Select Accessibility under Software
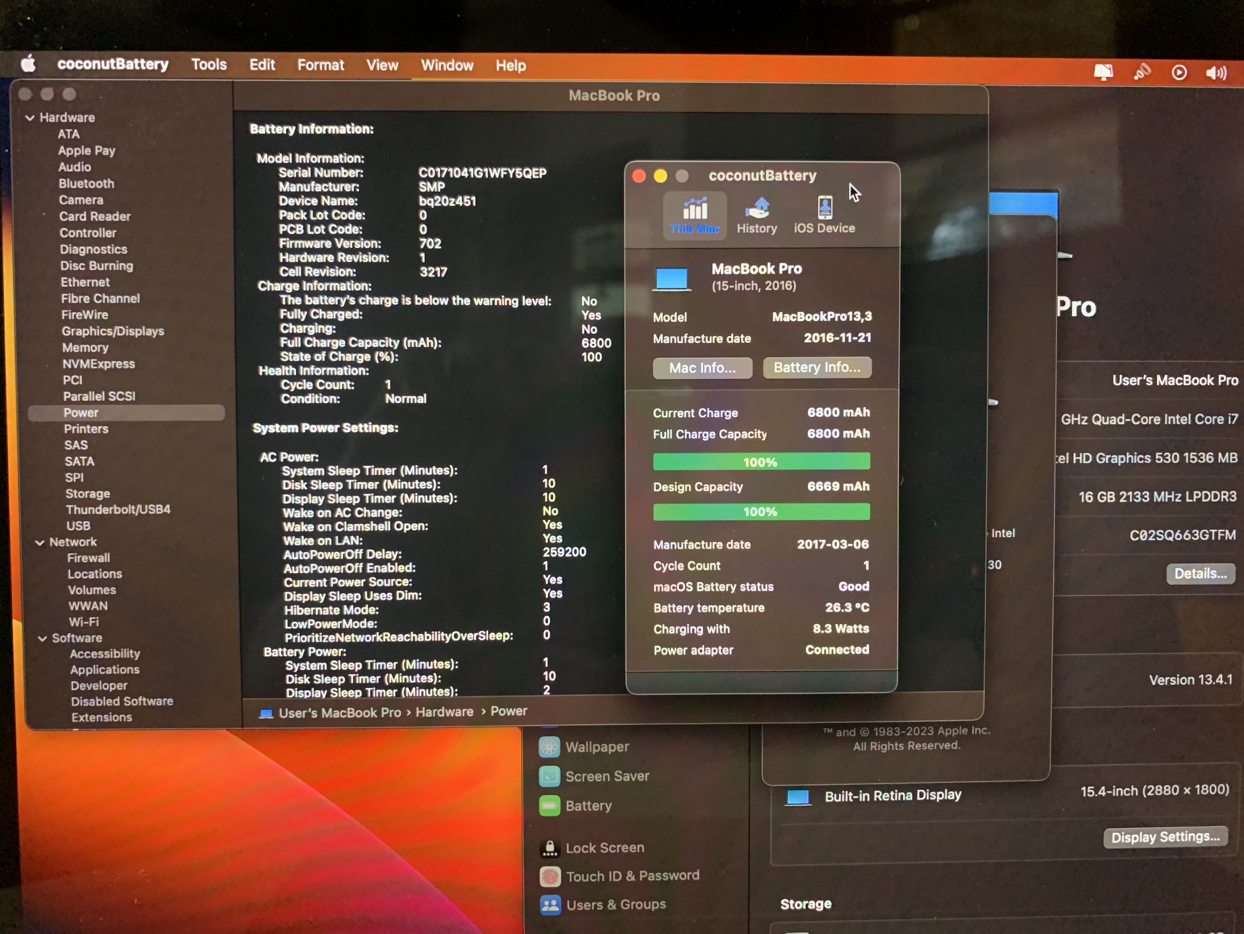The width and height of the screenshot is (1244, 934). (x=105, y=654)
